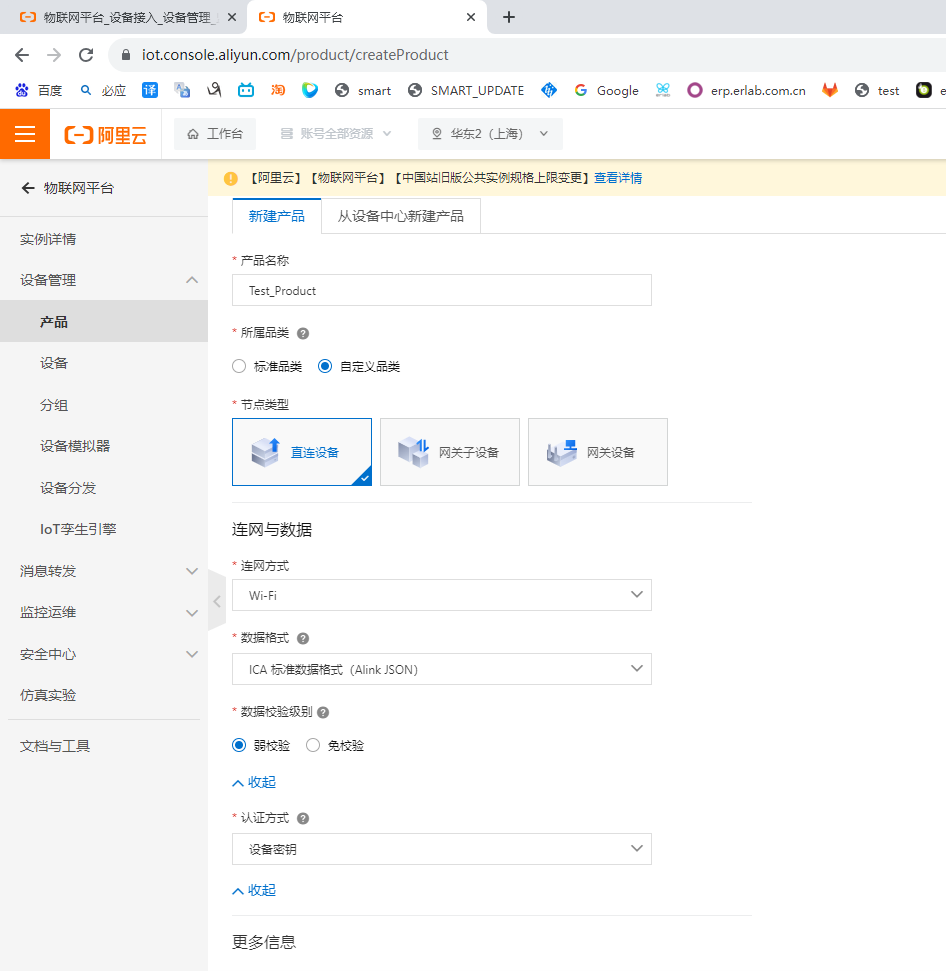Collapse the 设备管理 sidebar section
This screenshot has height=971, width=946.
192,280
